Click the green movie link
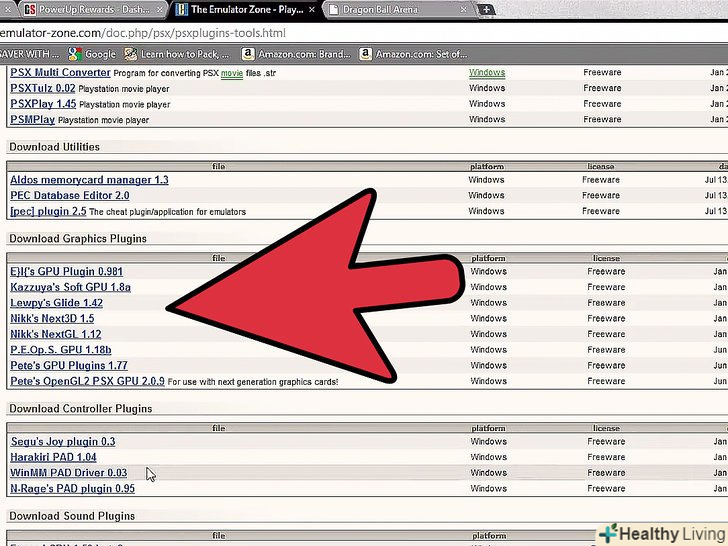 coord(232,73)
